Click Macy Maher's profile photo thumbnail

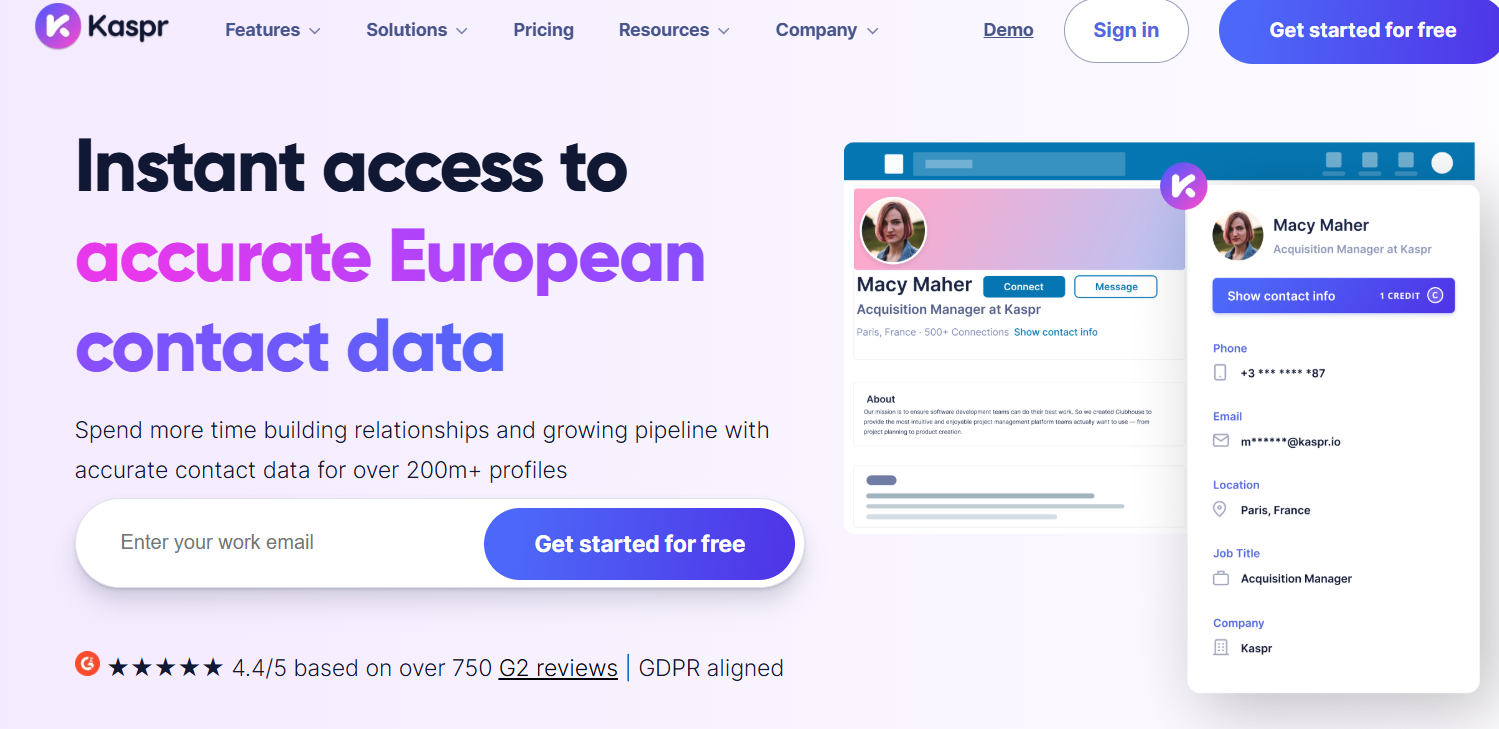tap(893, 230)
